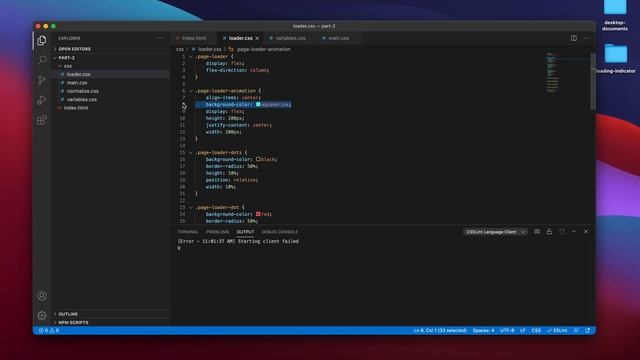Image resolution: width=640 pixels, height=360 pixels.
Task: Expand the NPM Scripts section
Action: click(73, 322)
